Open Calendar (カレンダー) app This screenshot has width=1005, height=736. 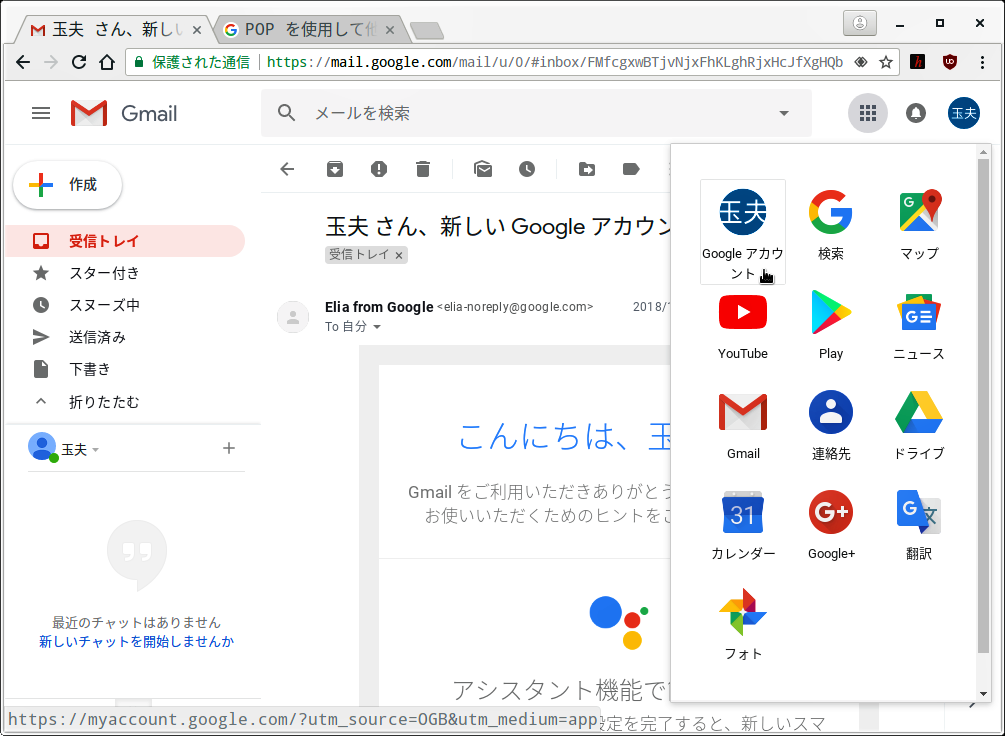pos(742,527)
